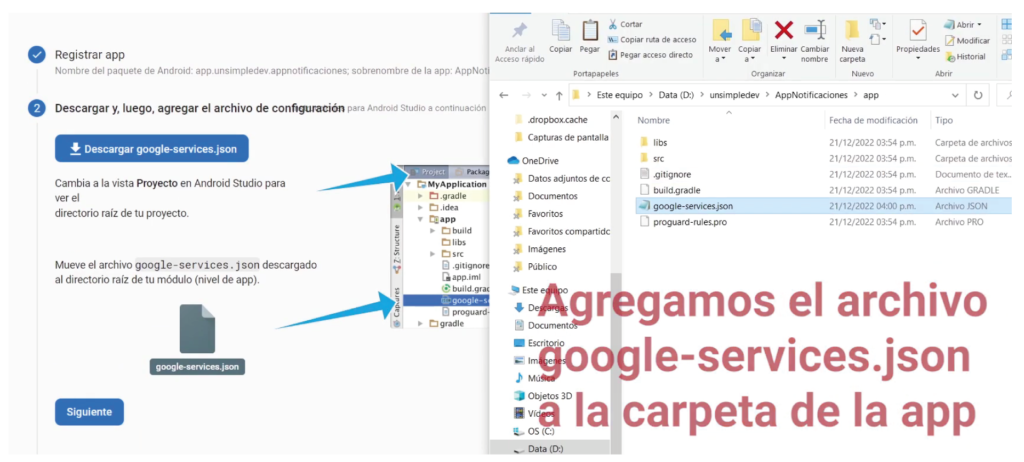Click the Pegar clipboard icon
The width and height of the screenshot is (1024, 462).
[590, 35]
